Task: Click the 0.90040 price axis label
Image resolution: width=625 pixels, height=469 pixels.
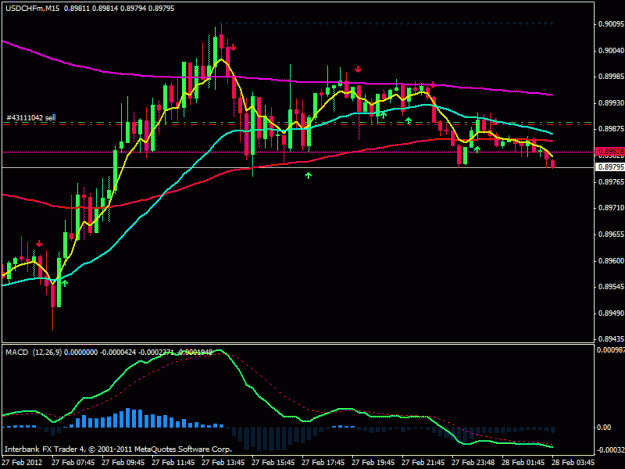Action: (611, 51)
